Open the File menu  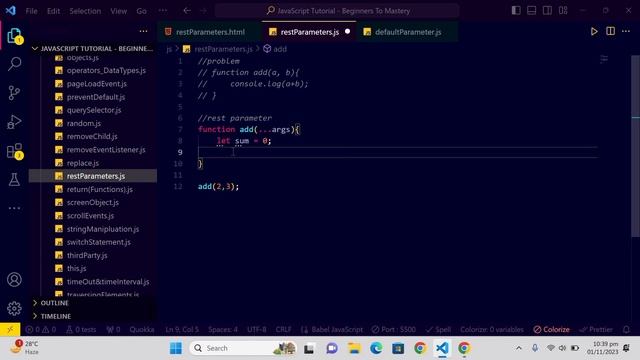(x=31, y=11)
